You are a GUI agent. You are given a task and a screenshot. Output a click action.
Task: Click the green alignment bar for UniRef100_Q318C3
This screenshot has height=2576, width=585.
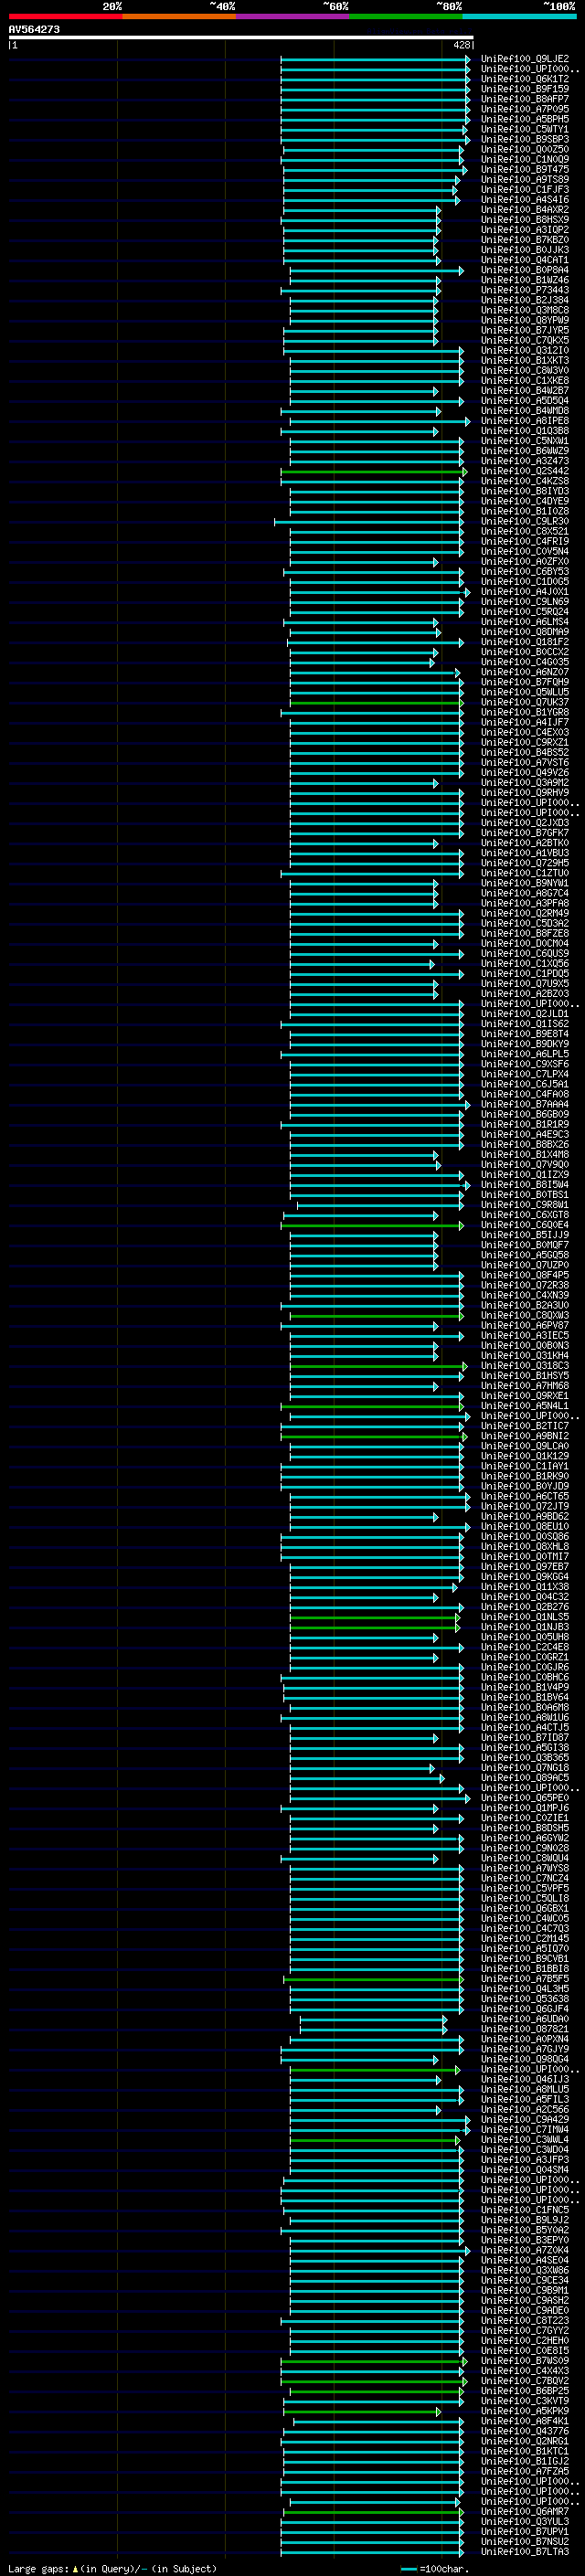(379, 1366)
